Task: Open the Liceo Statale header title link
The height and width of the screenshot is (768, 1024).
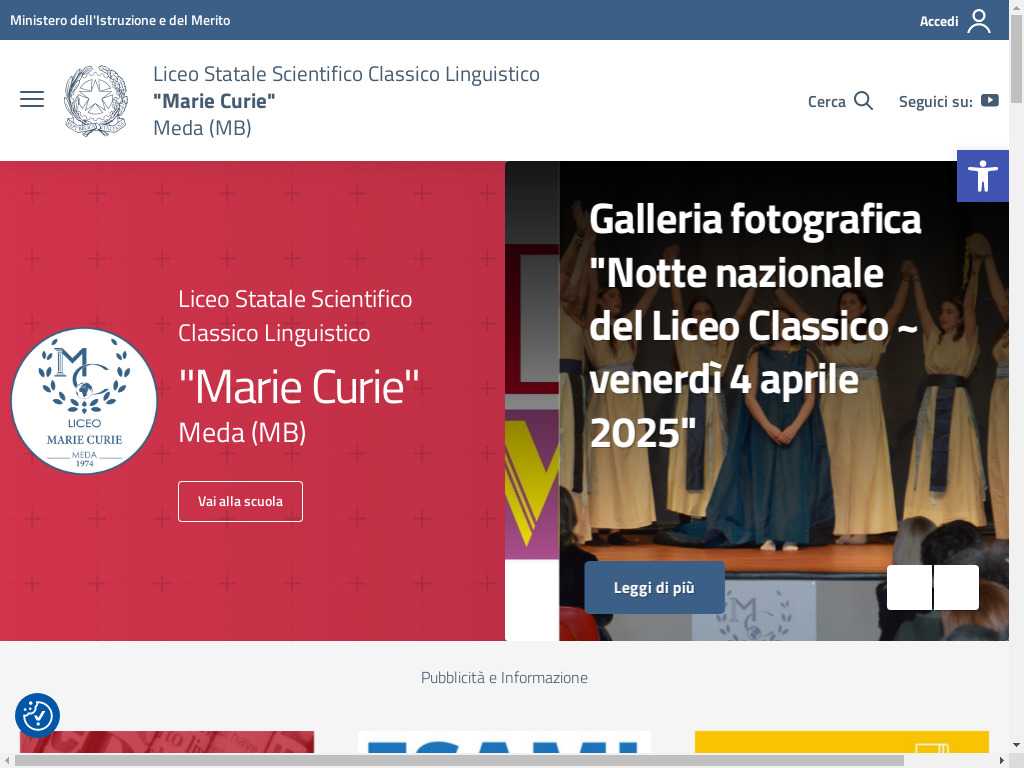Action: 346,101
